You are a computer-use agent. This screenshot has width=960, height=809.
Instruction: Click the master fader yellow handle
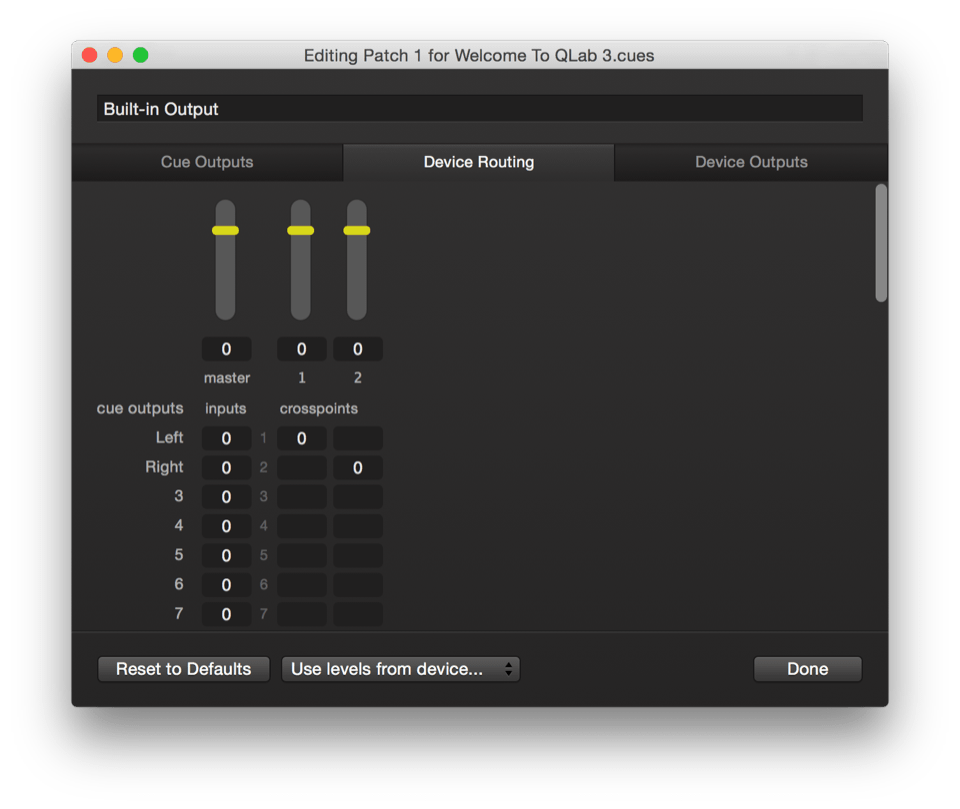tap(226, 231)
